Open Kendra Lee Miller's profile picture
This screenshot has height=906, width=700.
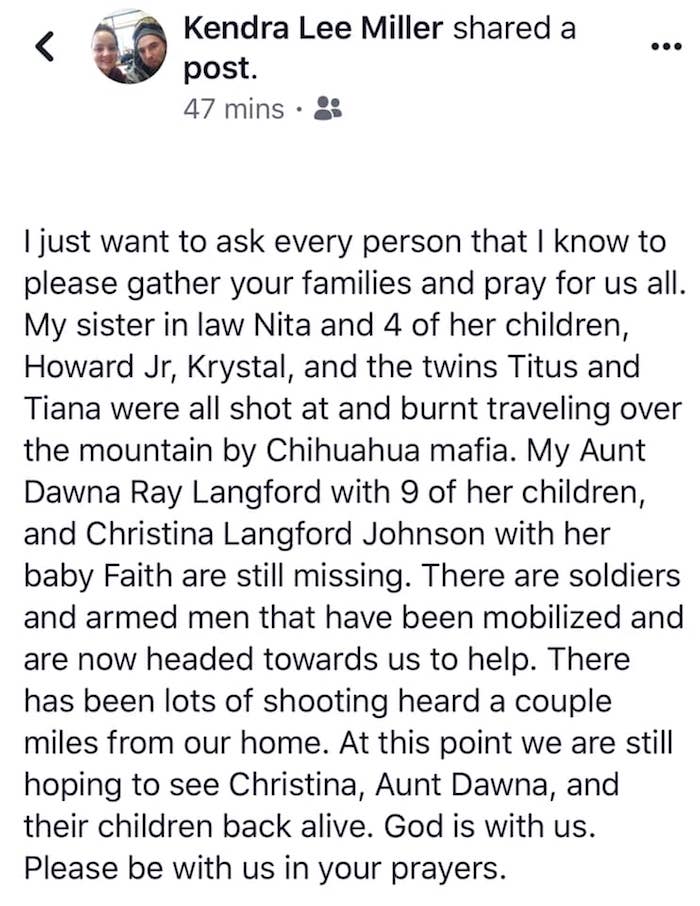click(129, 47)
